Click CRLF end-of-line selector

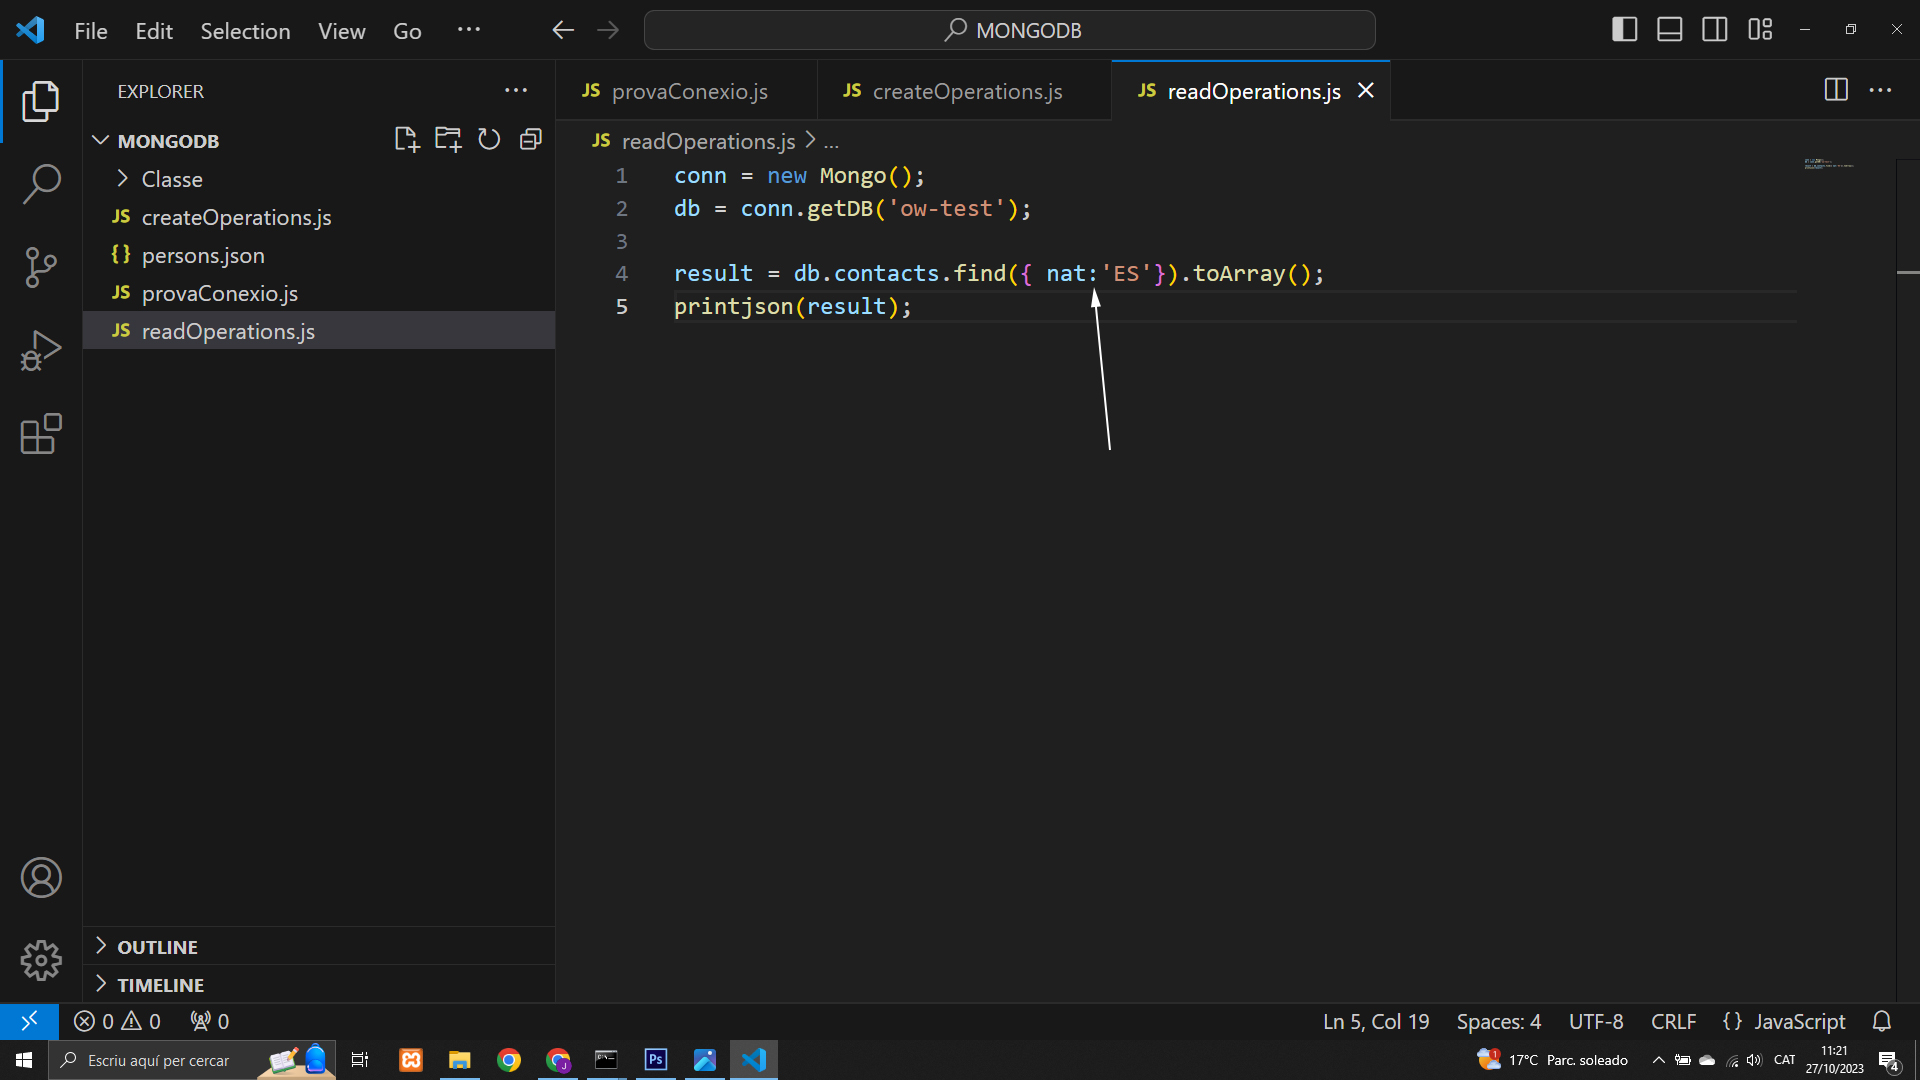pos(1673,1021)
